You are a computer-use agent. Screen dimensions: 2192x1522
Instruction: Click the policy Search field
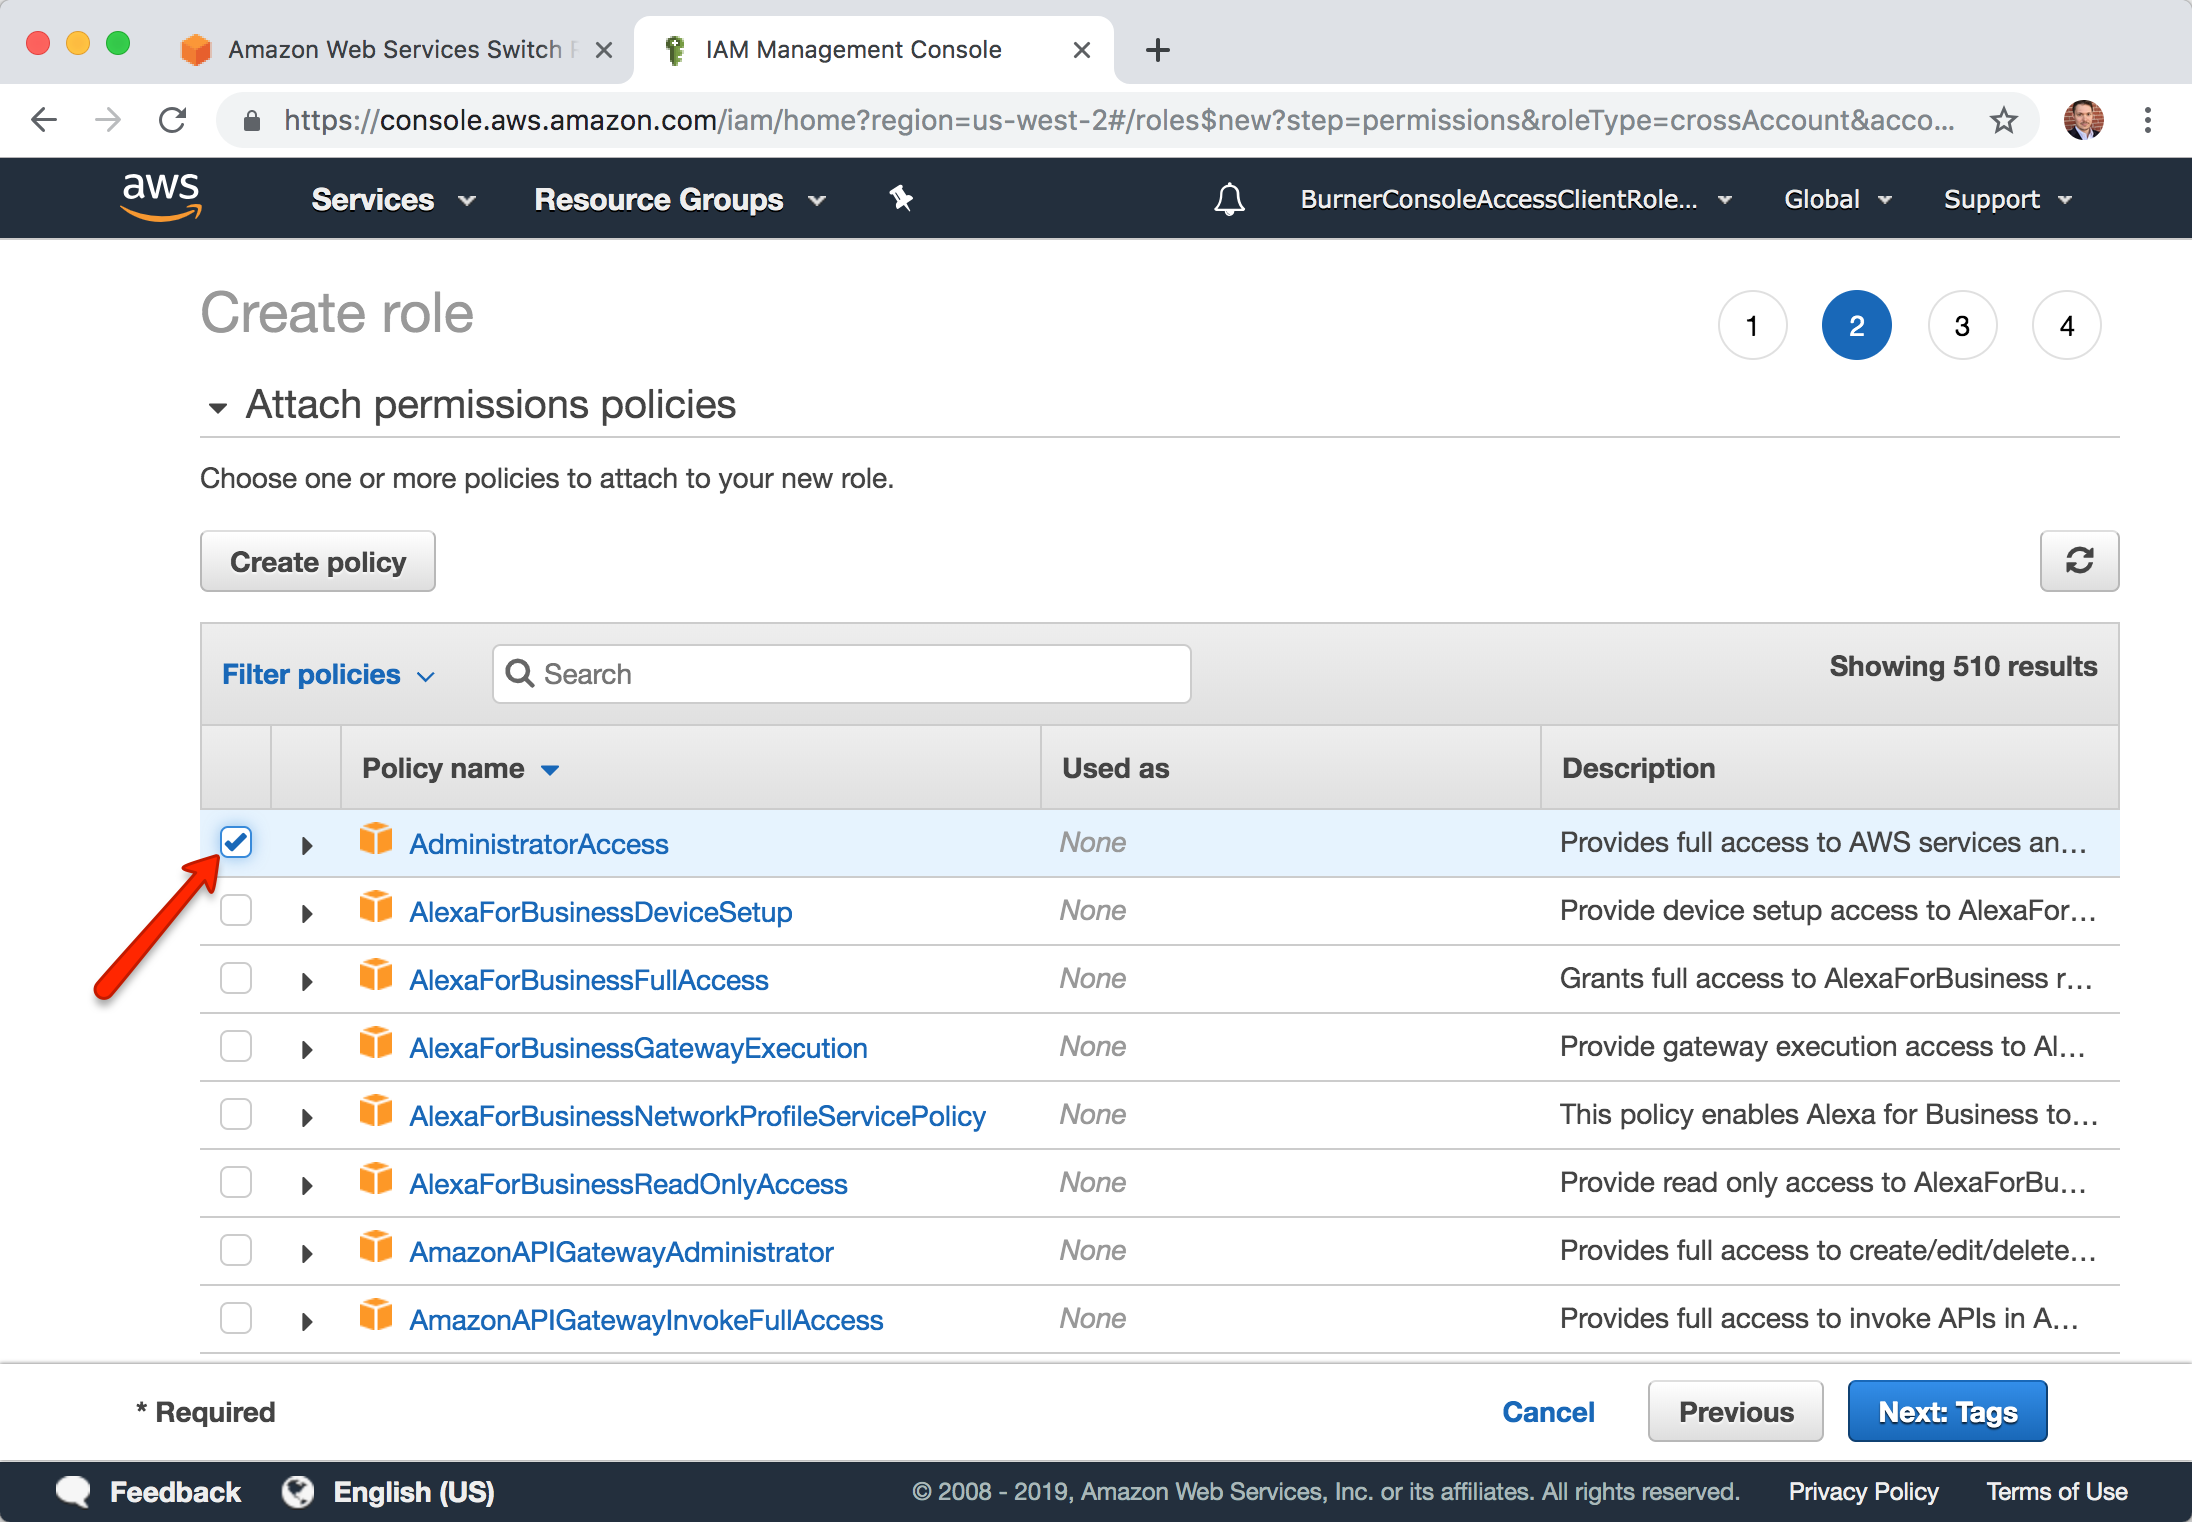pyautogui.click(x=842, y=674)
